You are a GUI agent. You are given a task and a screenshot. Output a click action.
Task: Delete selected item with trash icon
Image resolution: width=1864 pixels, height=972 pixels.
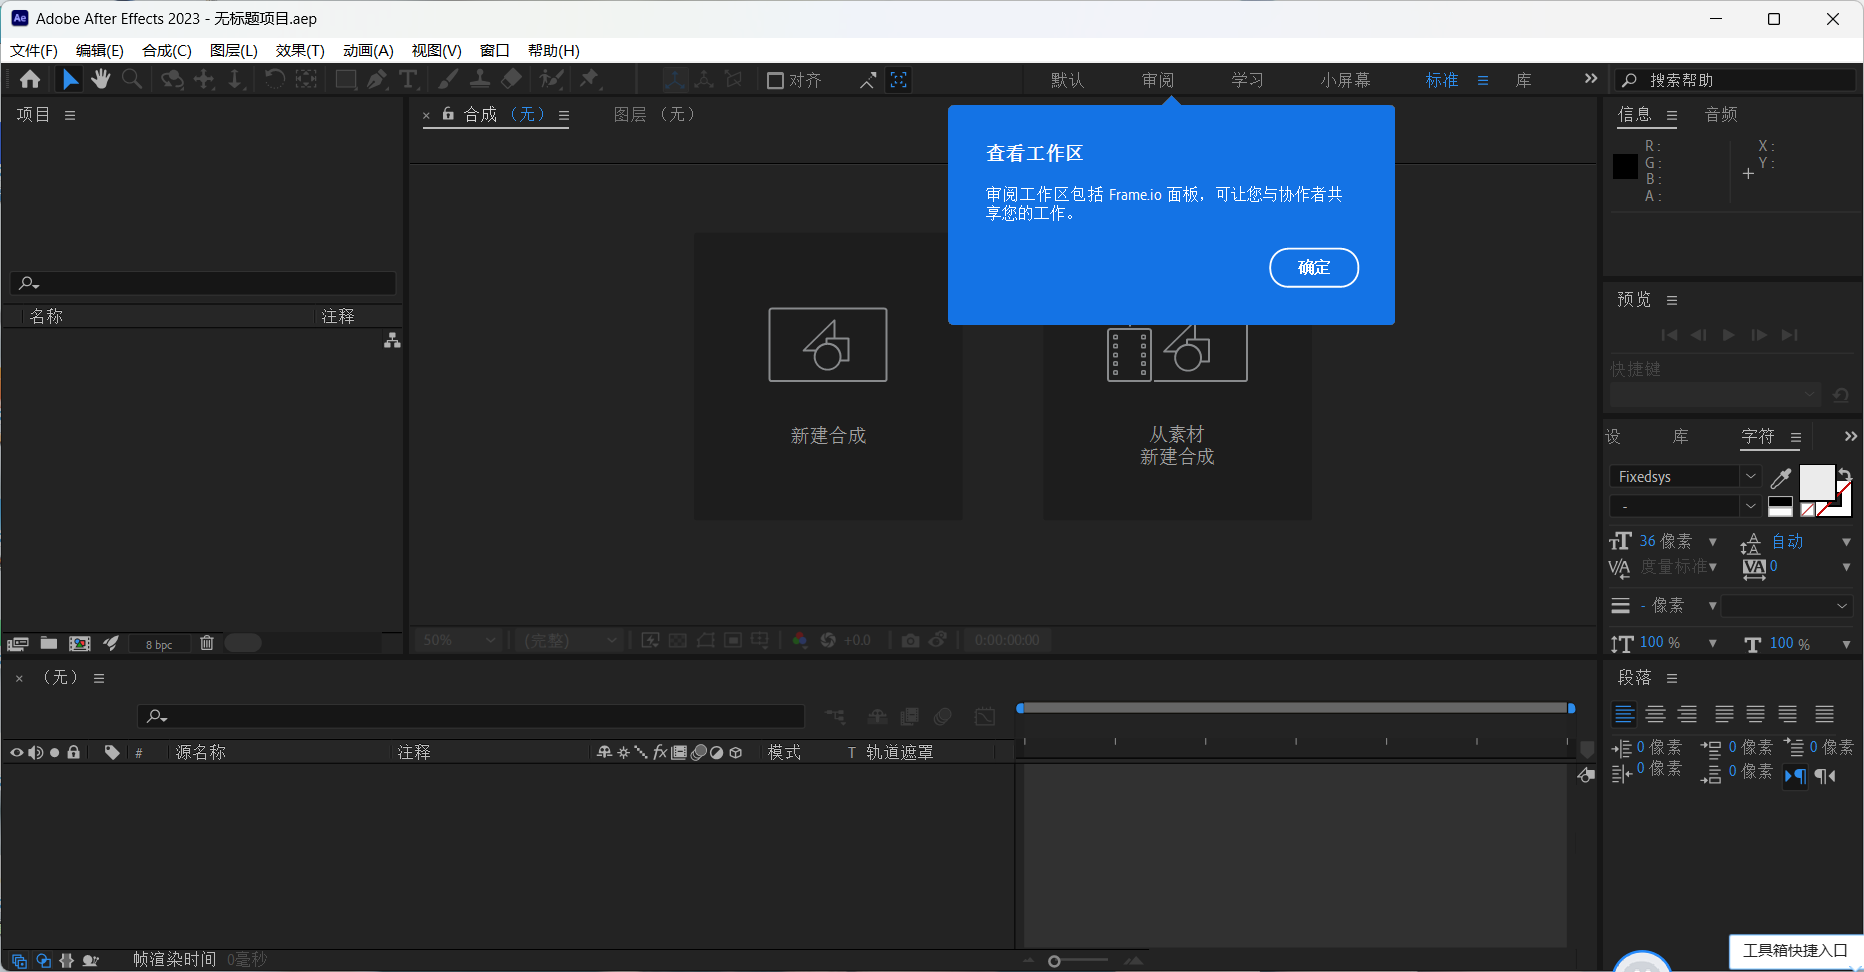point(207,643)
